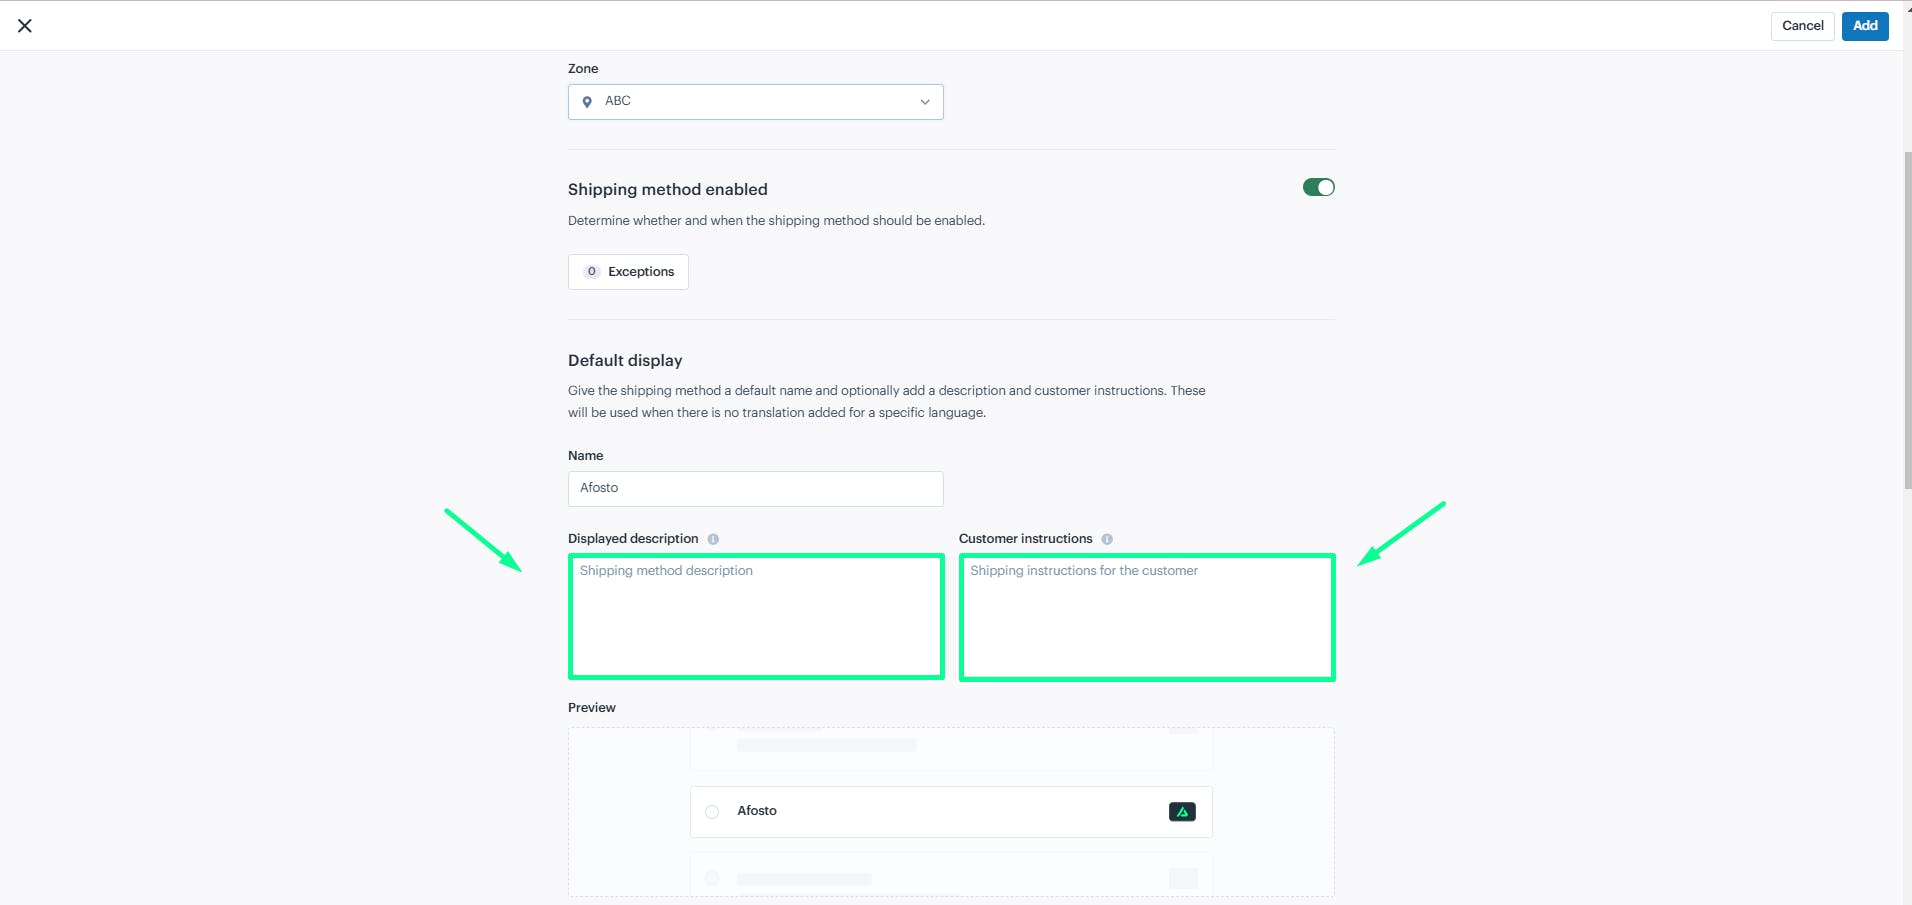
Task: Click the Afosto logo badge in preview
Action: coord(1182,812)
